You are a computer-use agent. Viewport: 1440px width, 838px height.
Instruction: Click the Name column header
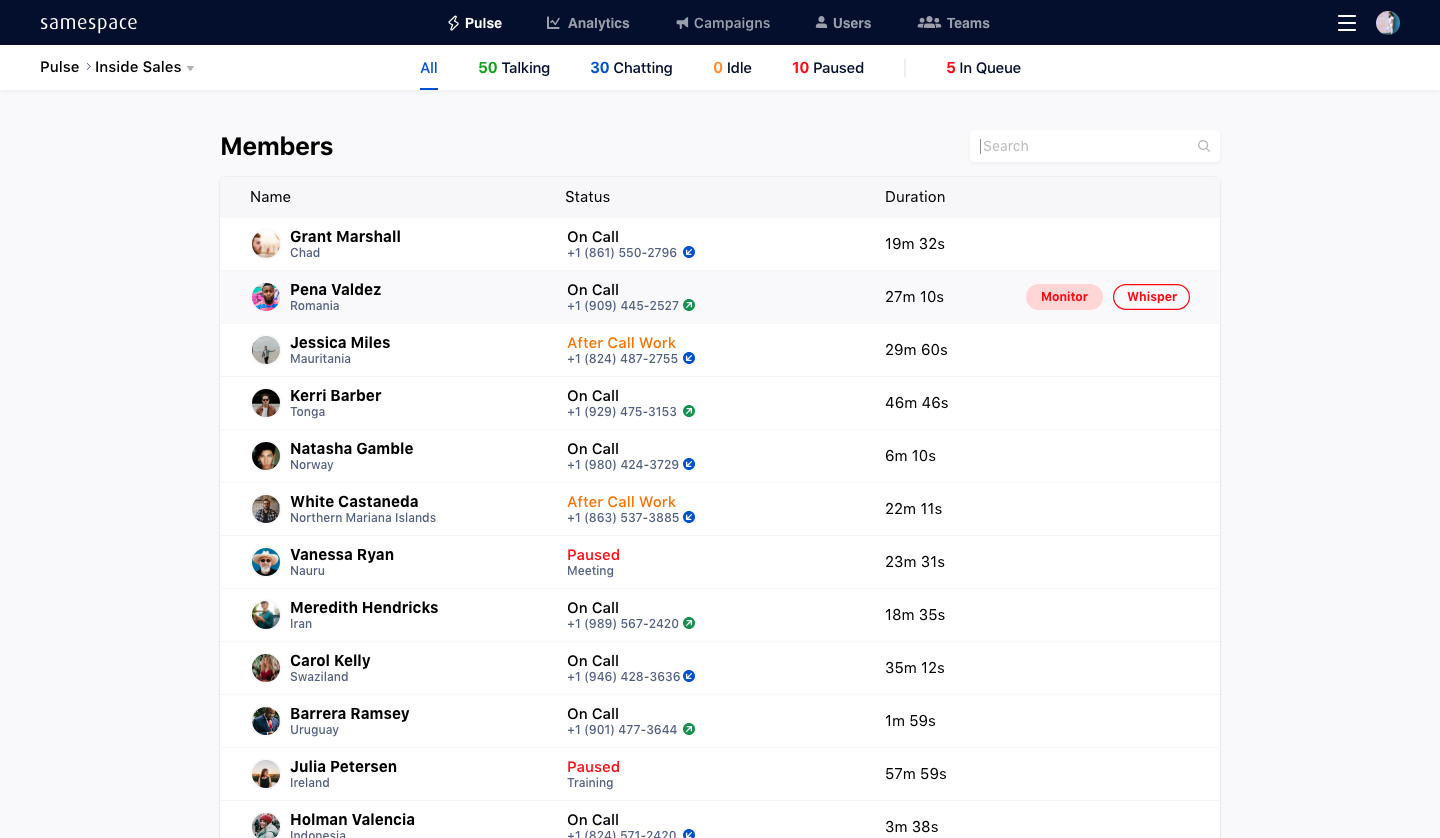click(270, 197)
